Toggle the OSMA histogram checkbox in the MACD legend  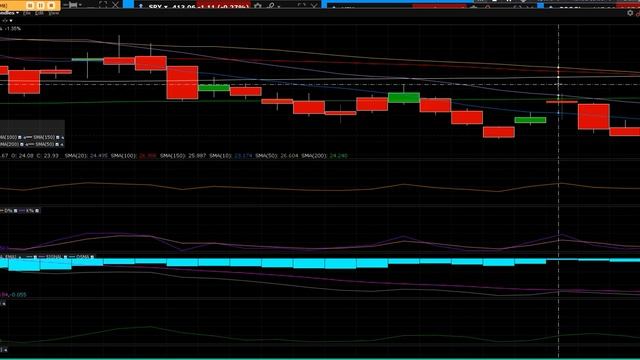point(92,257)
